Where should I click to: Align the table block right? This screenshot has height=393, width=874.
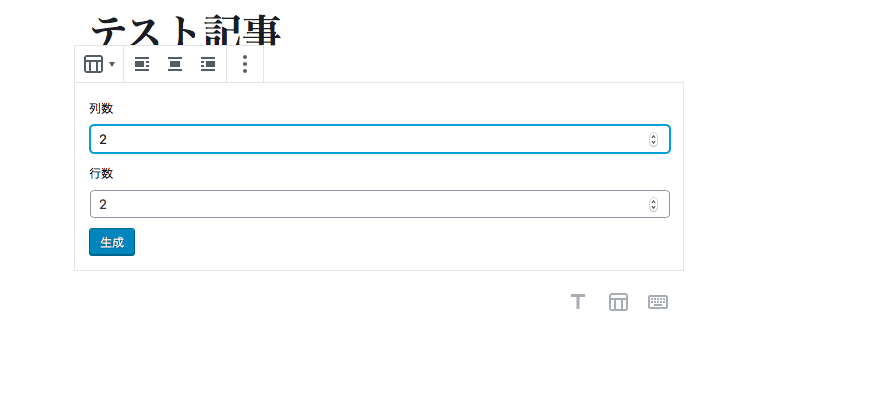[208, 64]
